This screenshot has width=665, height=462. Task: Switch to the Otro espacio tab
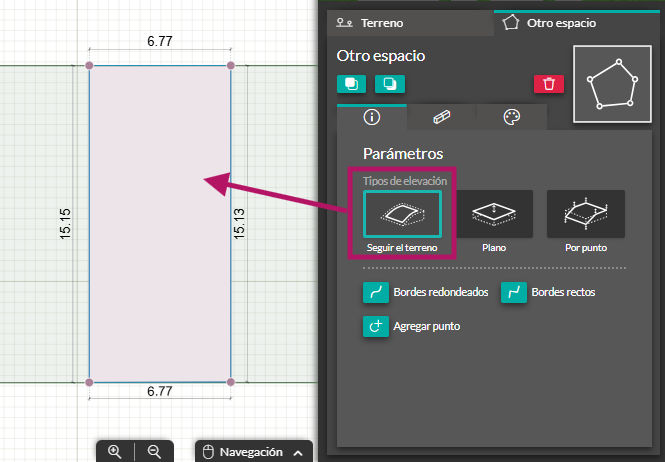pyautogui.click(x=577, y=23)
